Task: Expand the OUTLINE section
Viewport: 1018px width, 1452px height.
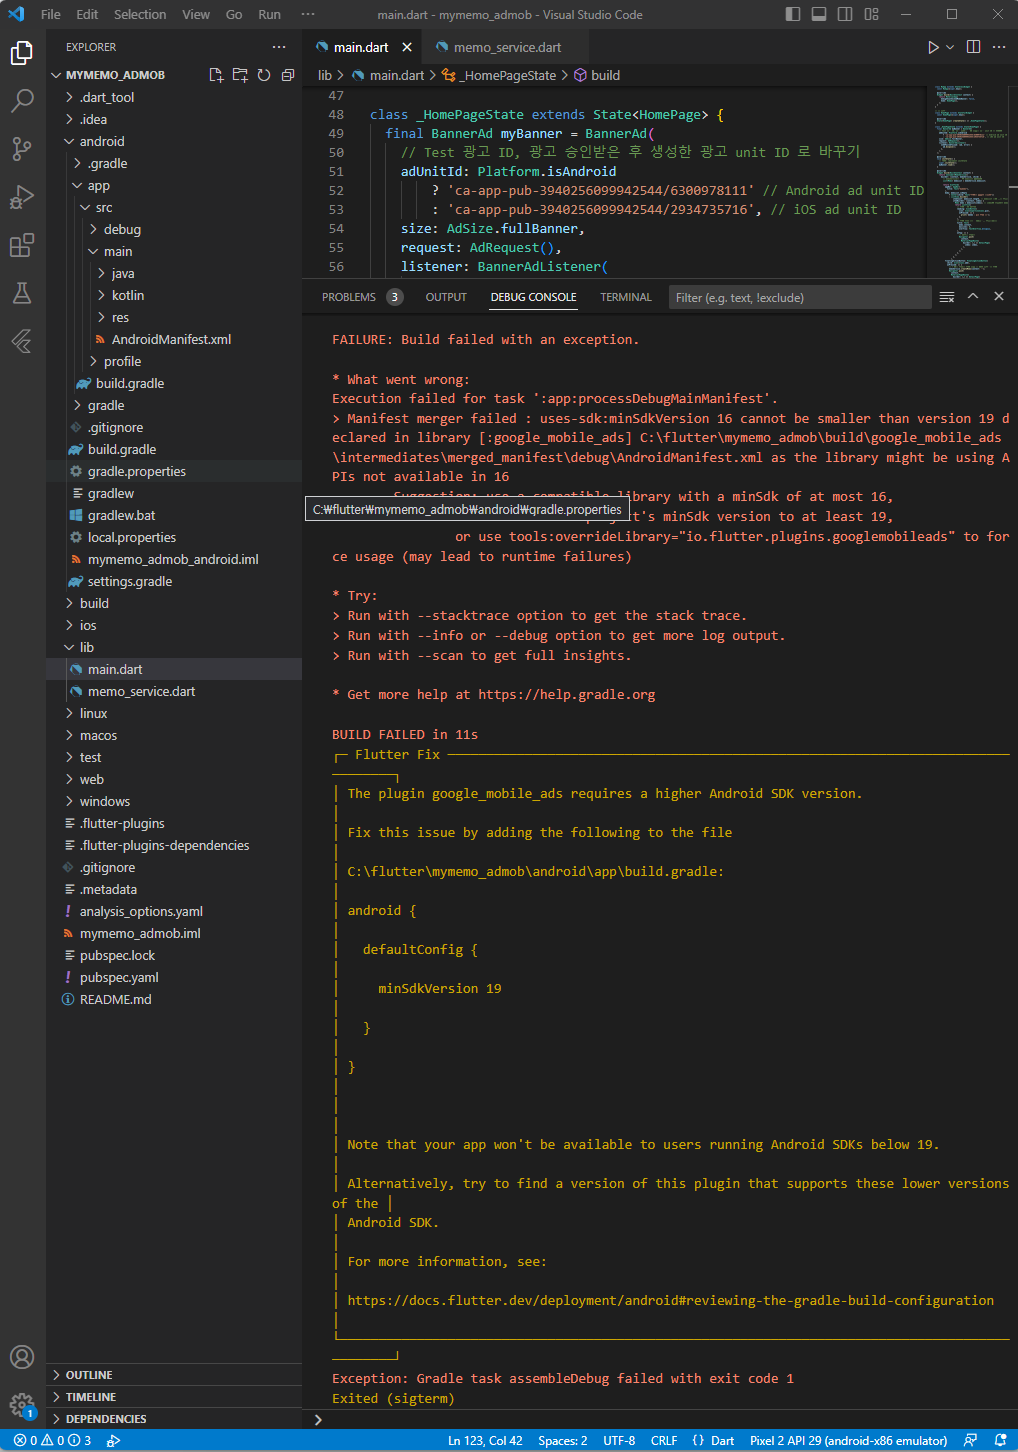Action: (x=174, y=1375)
